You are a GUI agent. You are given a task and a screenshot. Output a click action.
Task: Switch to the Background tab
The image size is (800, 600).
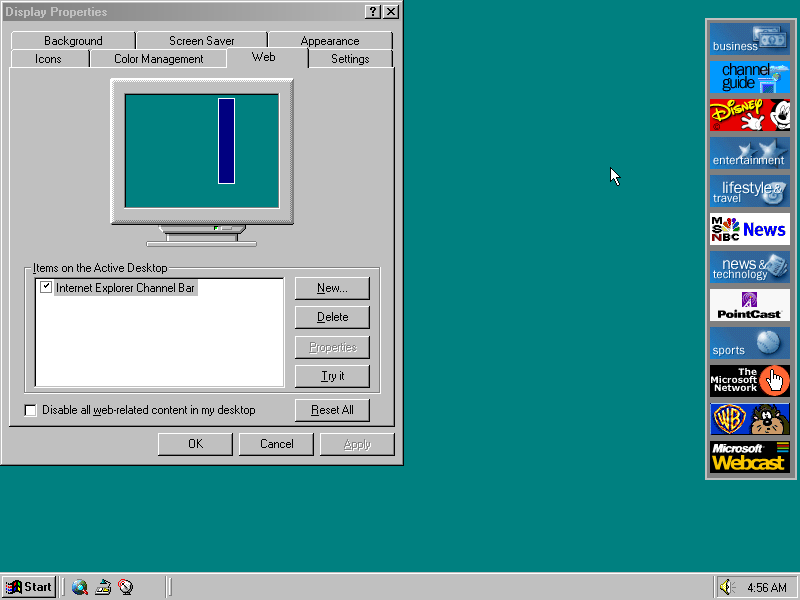73,41
